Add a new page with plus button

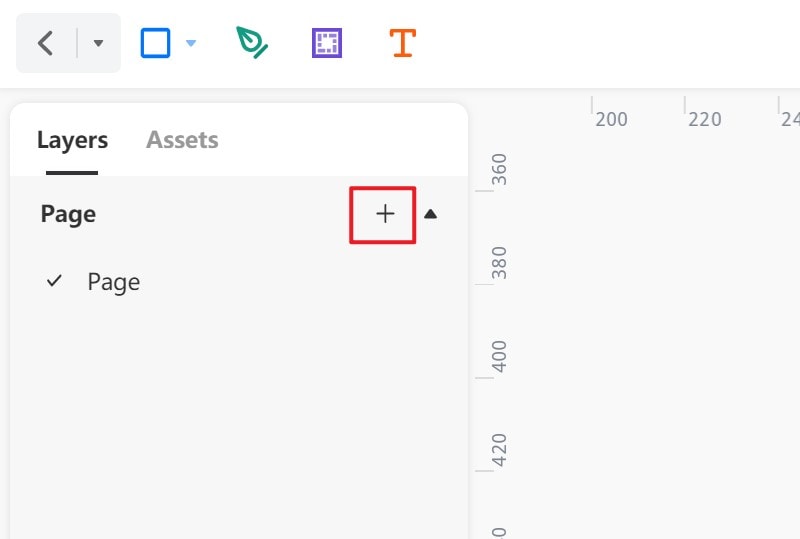click(385, 214)
